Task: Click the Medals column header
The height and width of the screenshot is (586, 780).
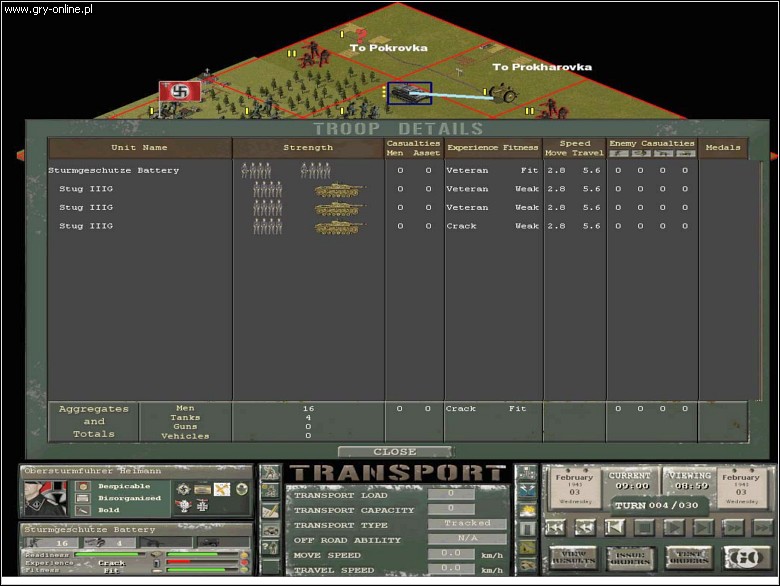Action: tap(722, 148)
